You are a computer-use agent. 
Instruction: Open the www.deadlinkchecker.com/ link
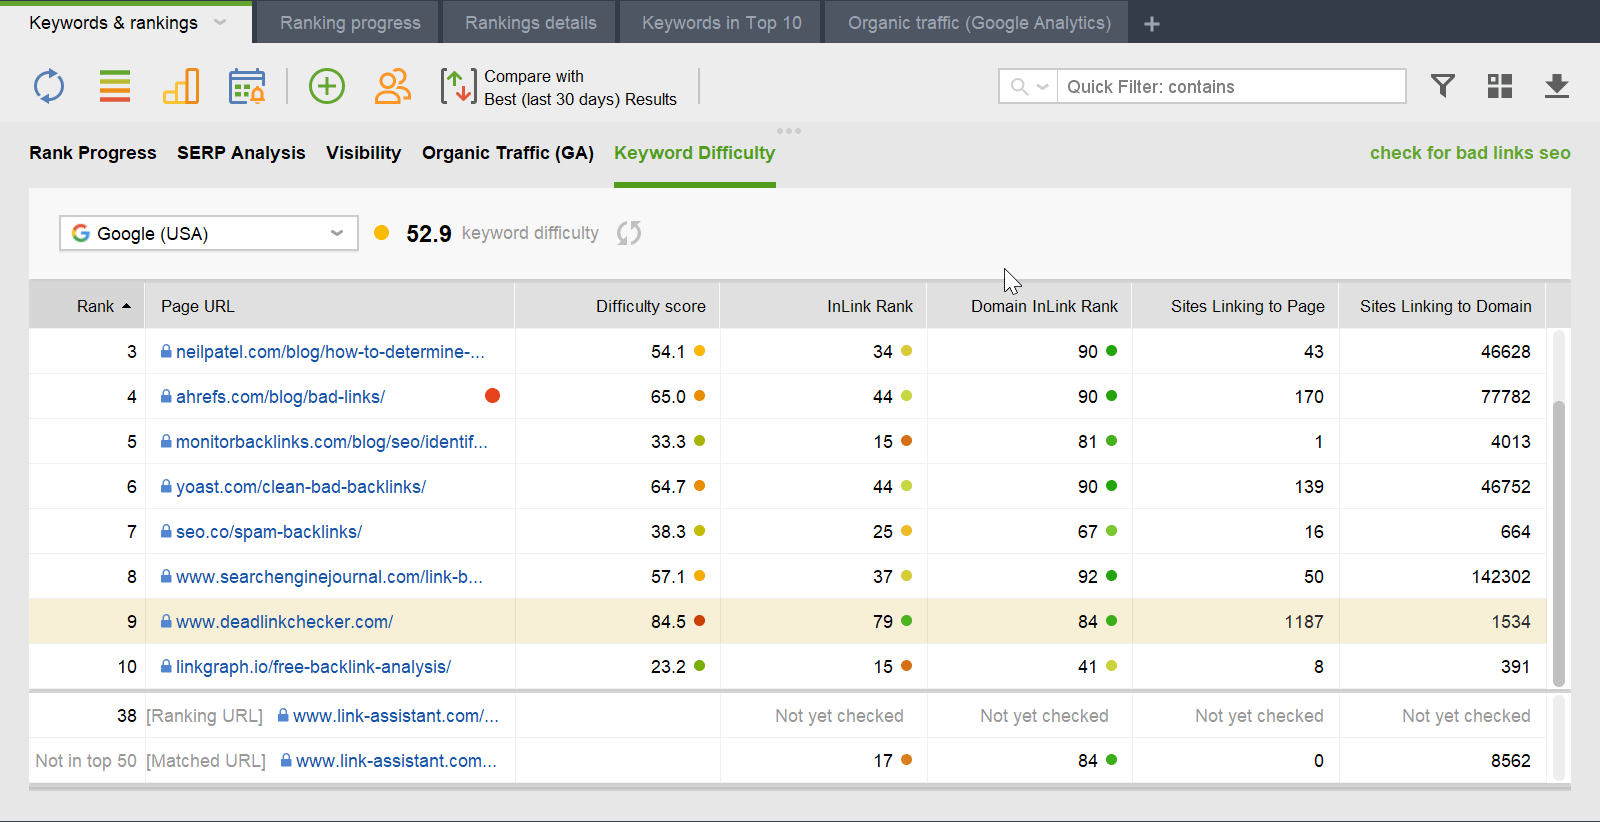[x=284, y=621]
